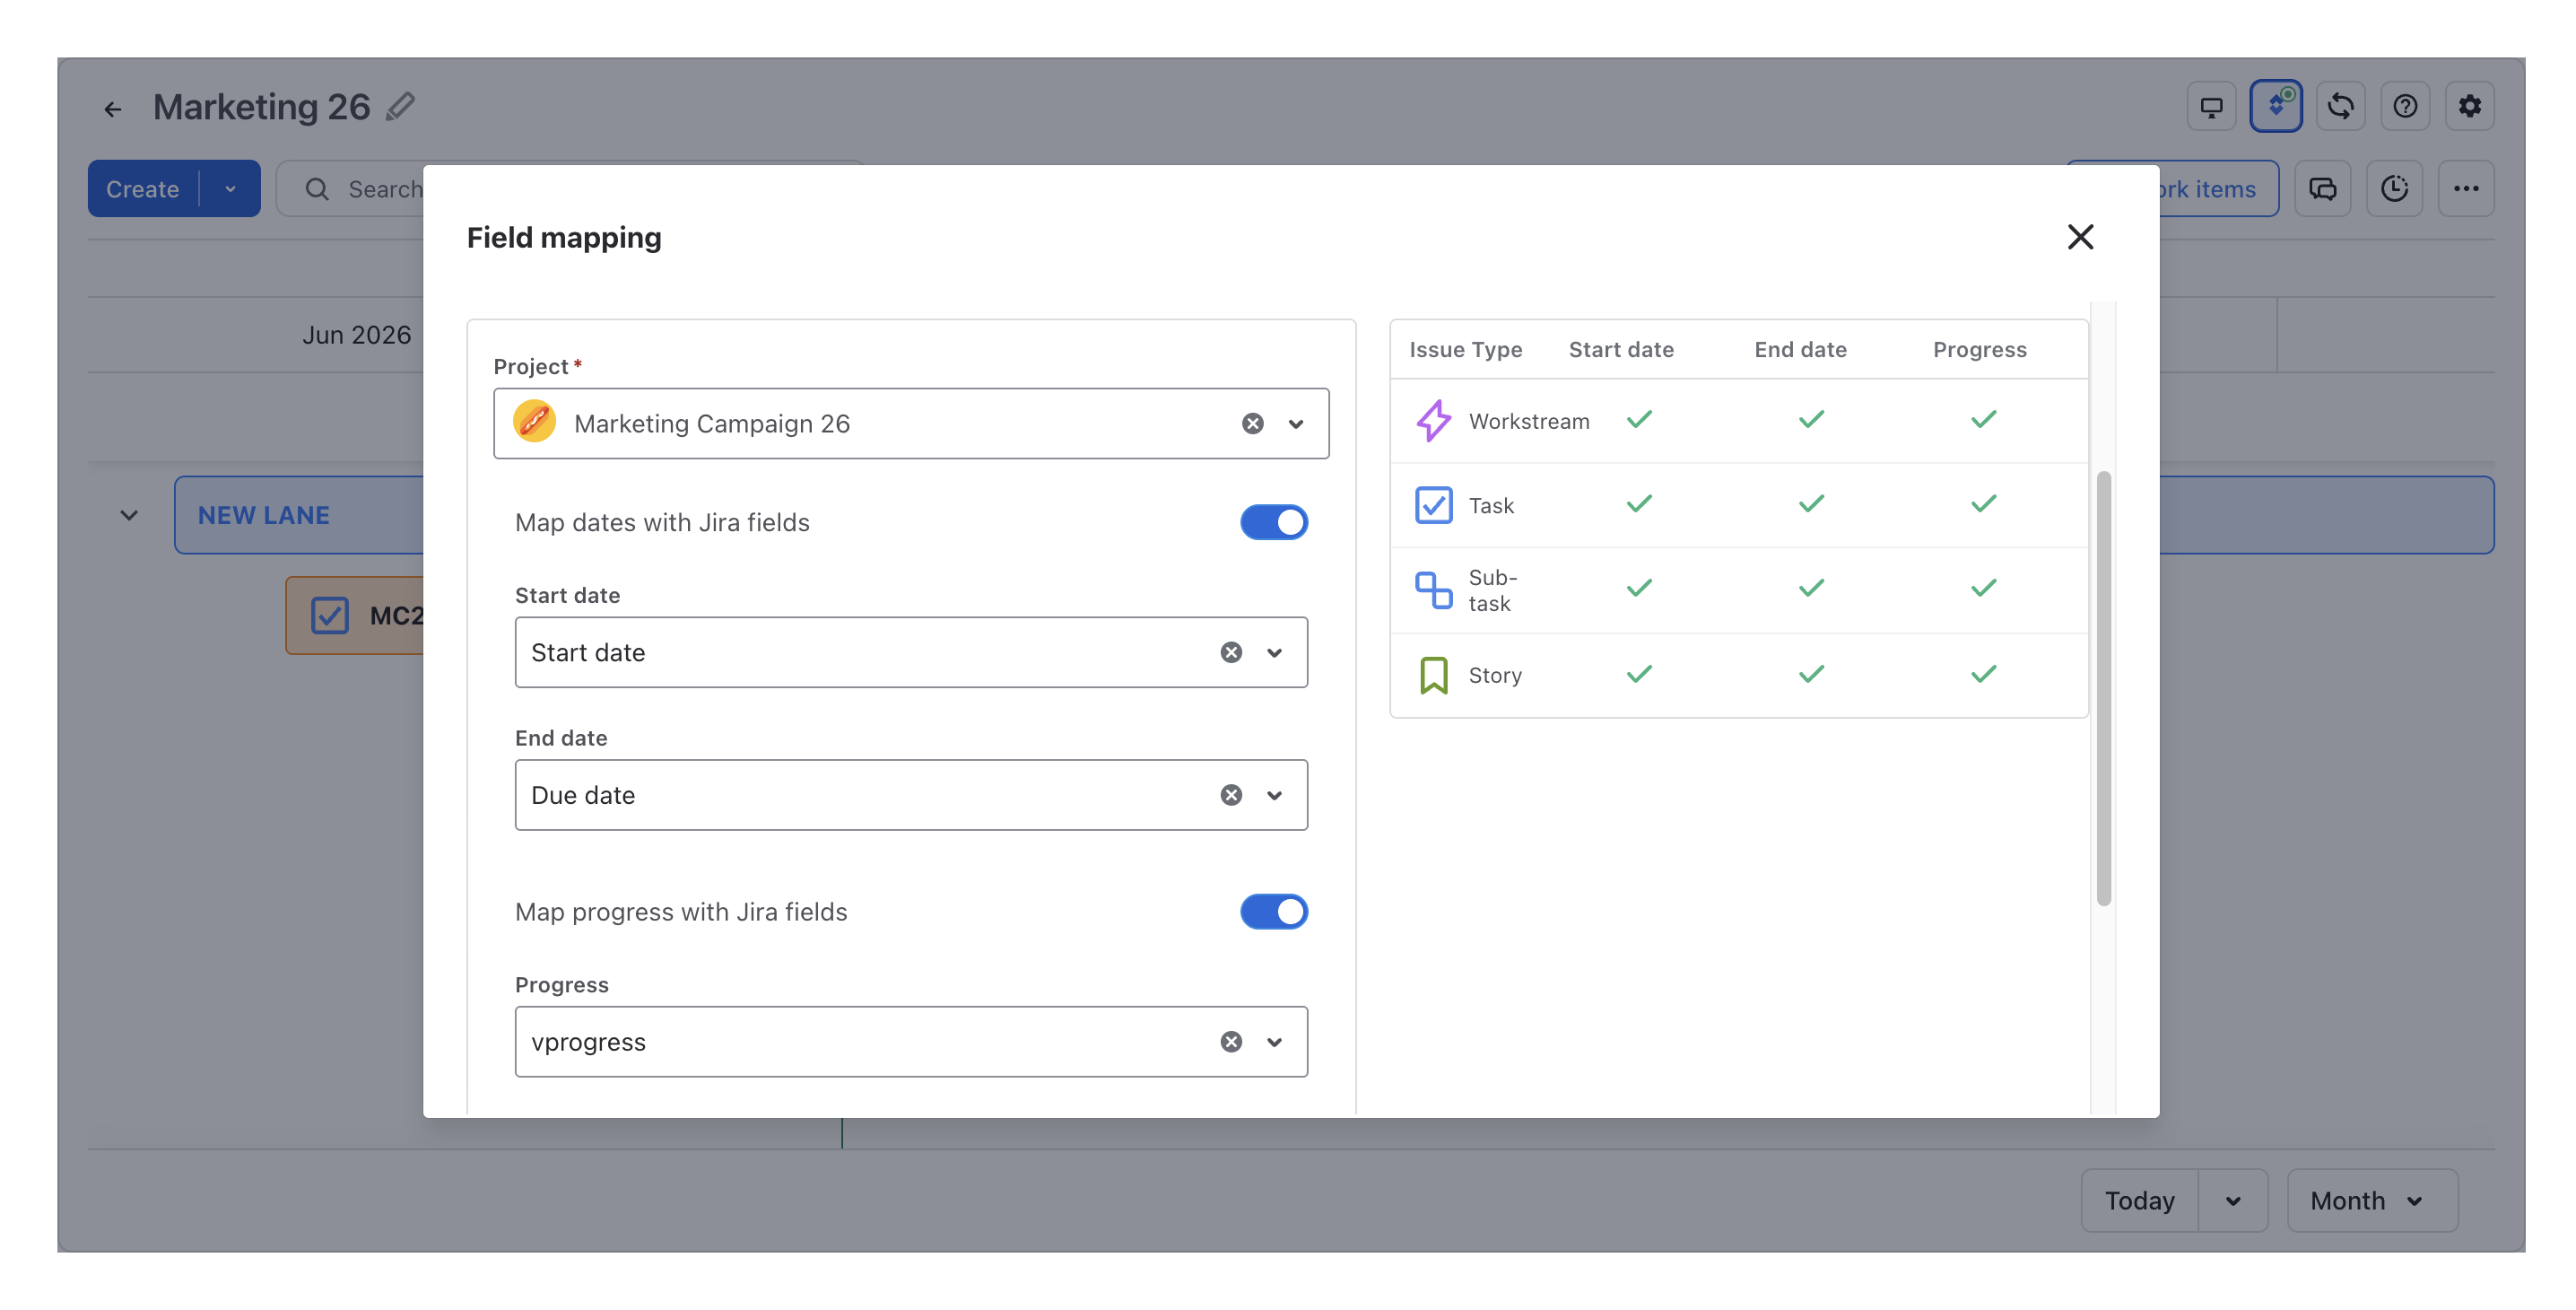Open the Create button dropdown arrow

pos(231,189)
